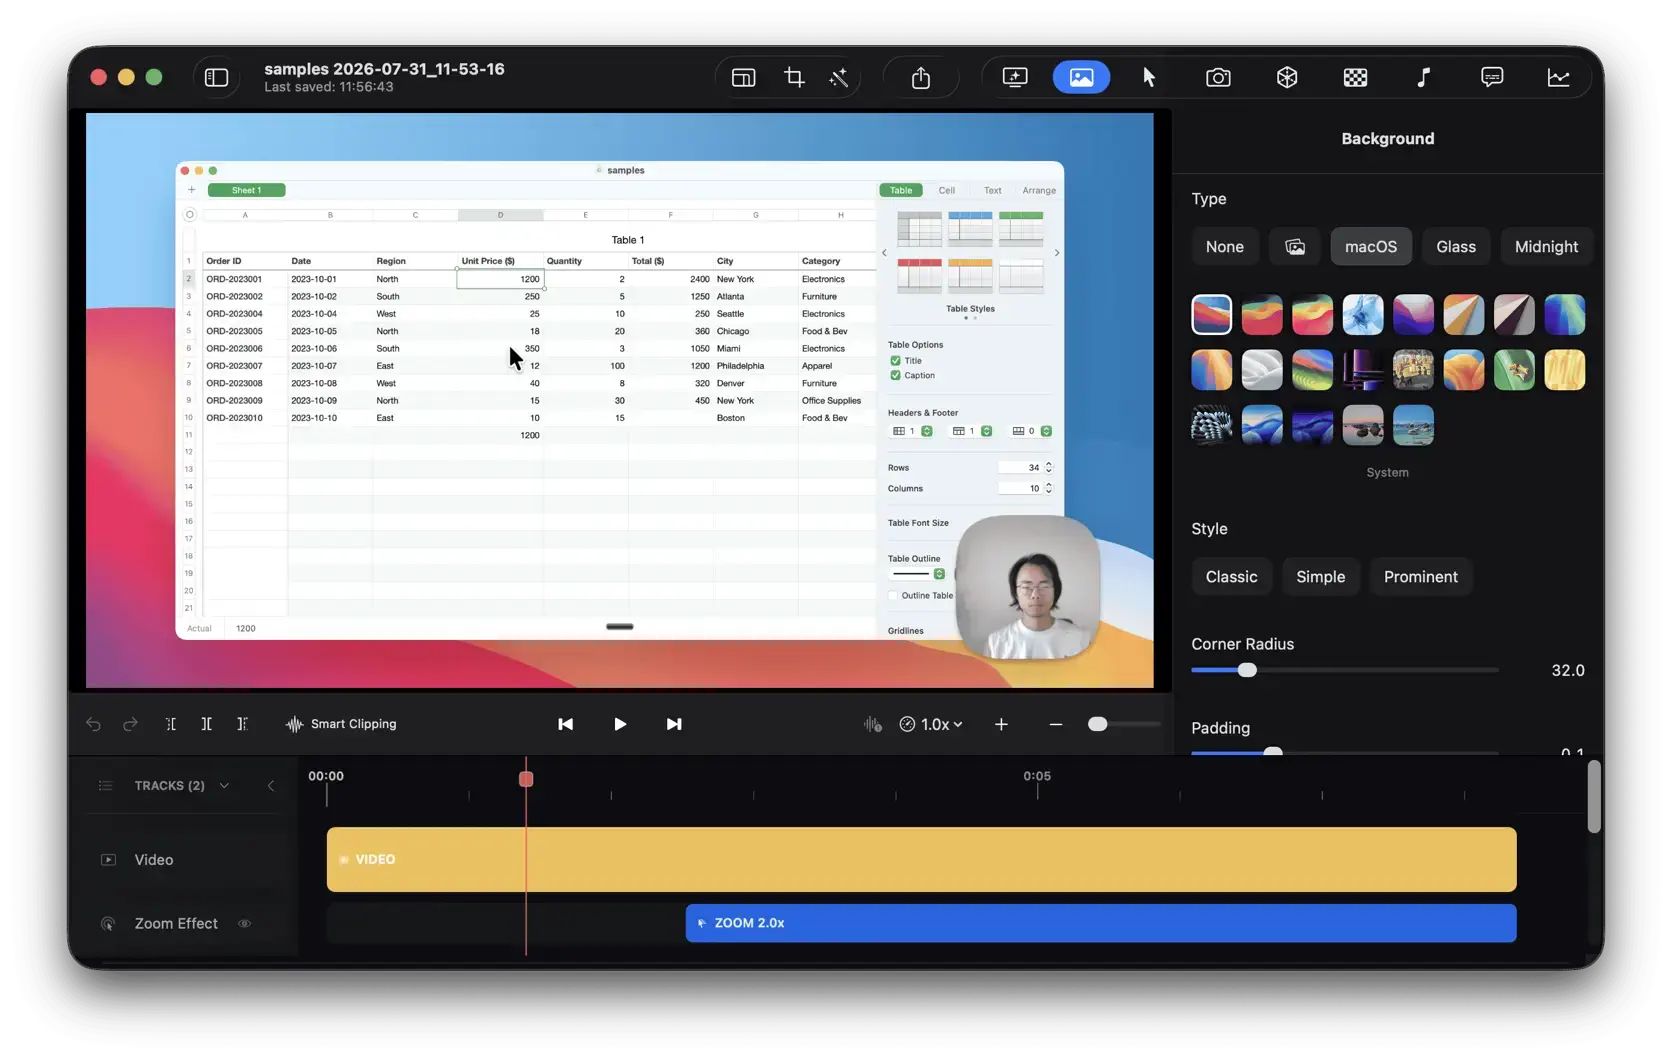Toggle the Outline Table checkbox
The image size is (1672, 1059).
(893, 596)
